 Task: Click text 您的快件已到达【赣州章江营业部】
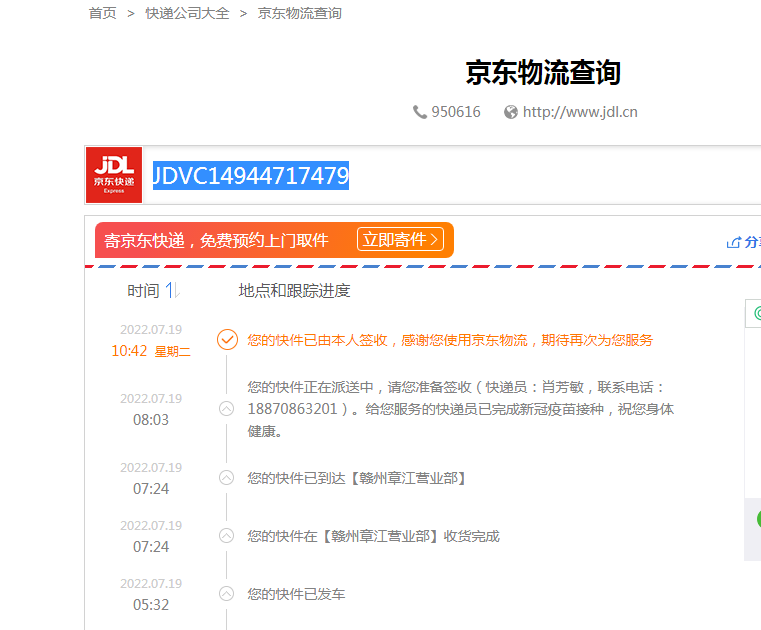[357, 479]
